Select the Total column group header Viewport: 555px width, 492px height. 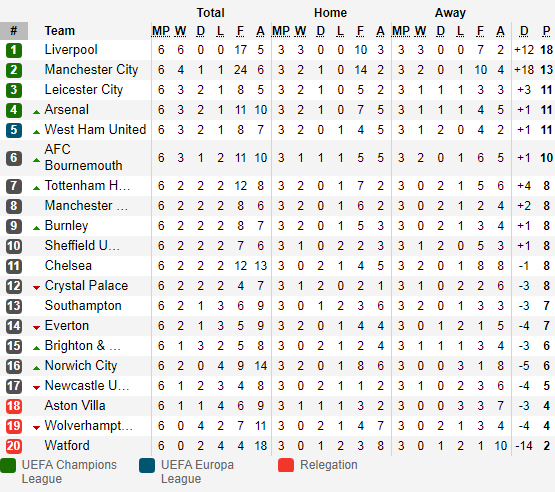click(210, 13)
